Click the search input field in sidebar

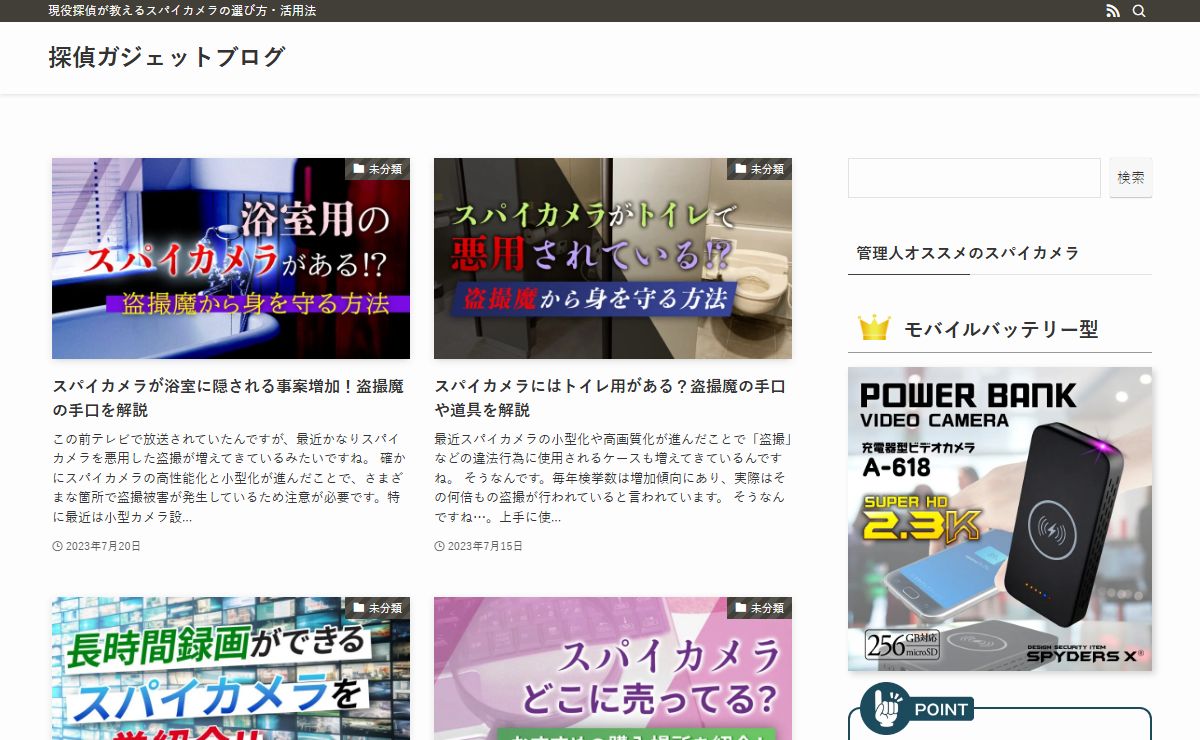click(x=974, y=177)
